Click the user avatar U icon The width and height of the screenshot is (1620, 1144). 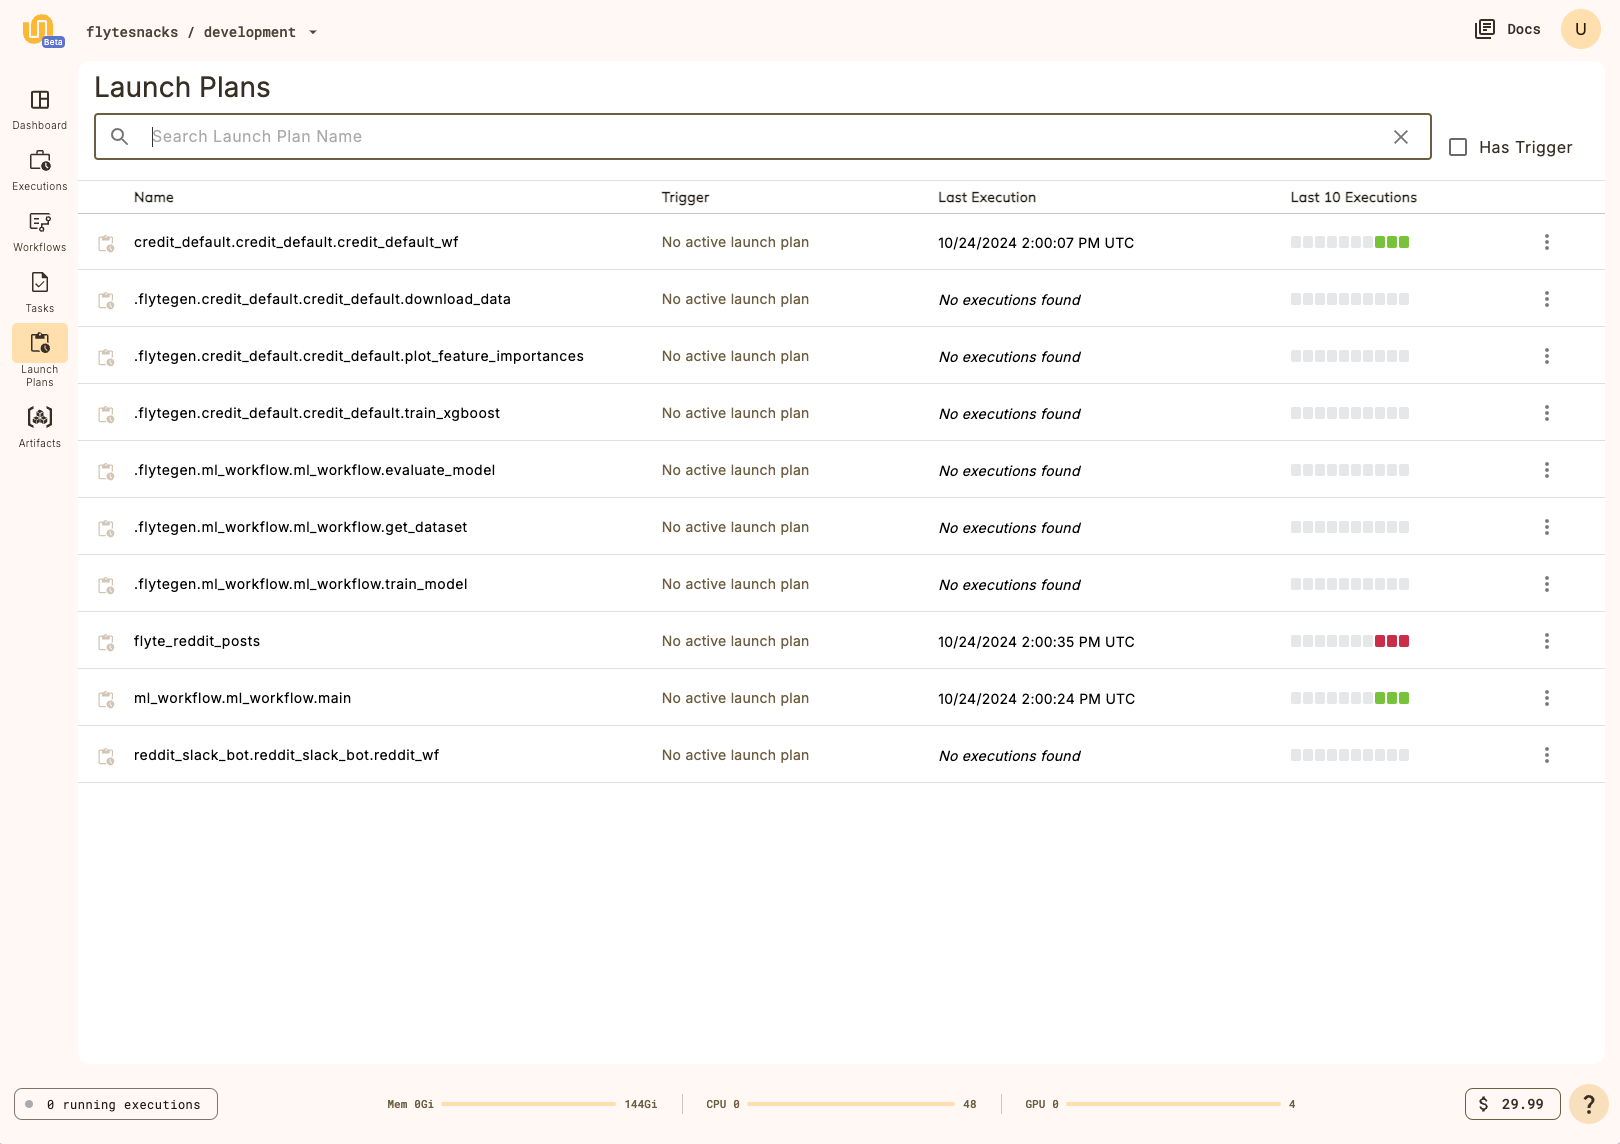[1580, 29]
